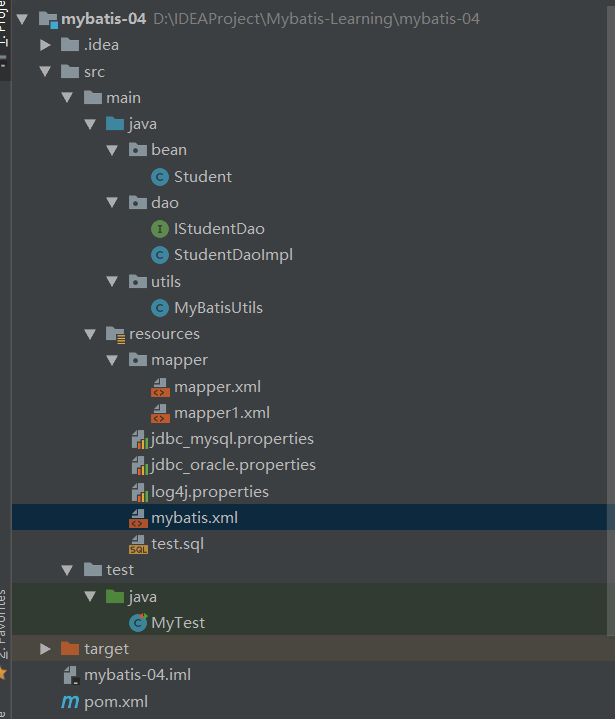Select mapper.xml file name
The image size is (615, 719).
217,387
